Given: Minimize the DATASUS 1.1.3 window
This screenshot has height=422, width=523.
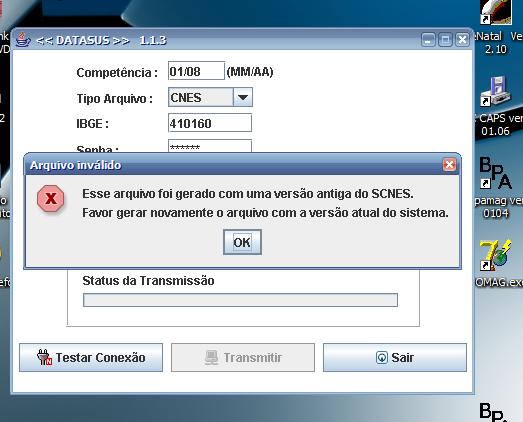Looking at the screenshot, I should point(428,40).
